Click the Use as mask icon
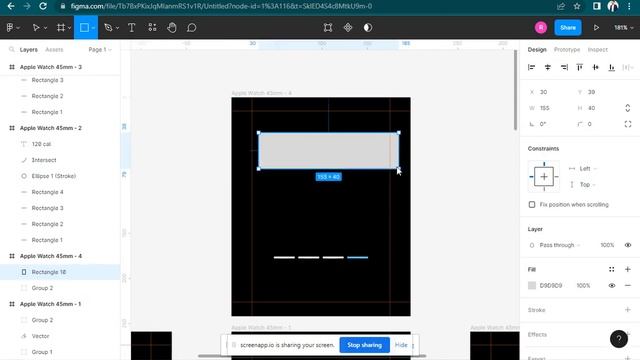 (368, 27)
